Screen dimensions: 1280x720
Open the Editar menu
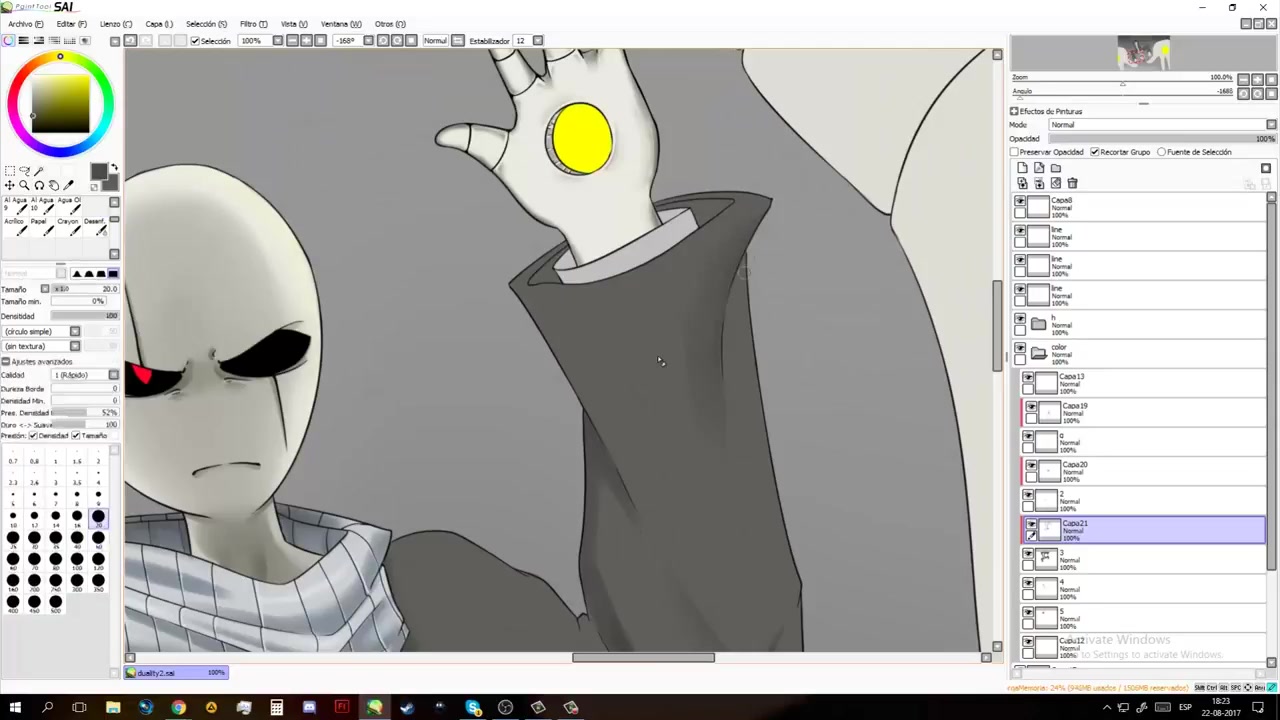[71, 24]
